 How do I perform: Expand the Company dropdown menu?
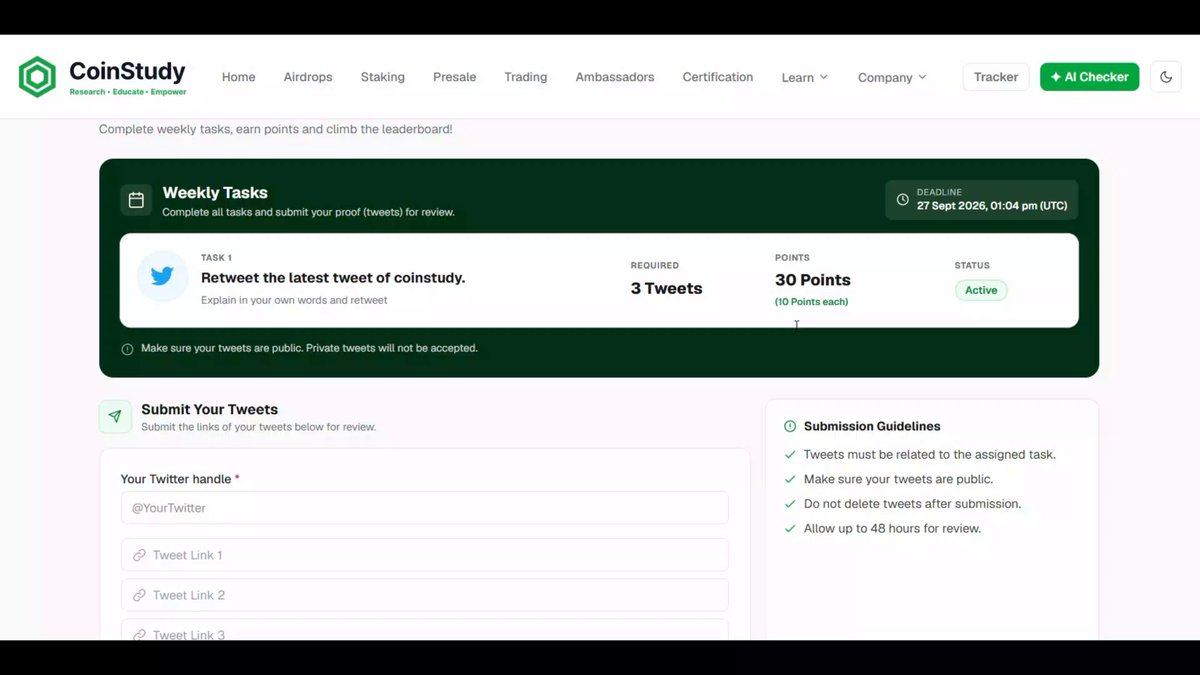click(x=892, y=77)
